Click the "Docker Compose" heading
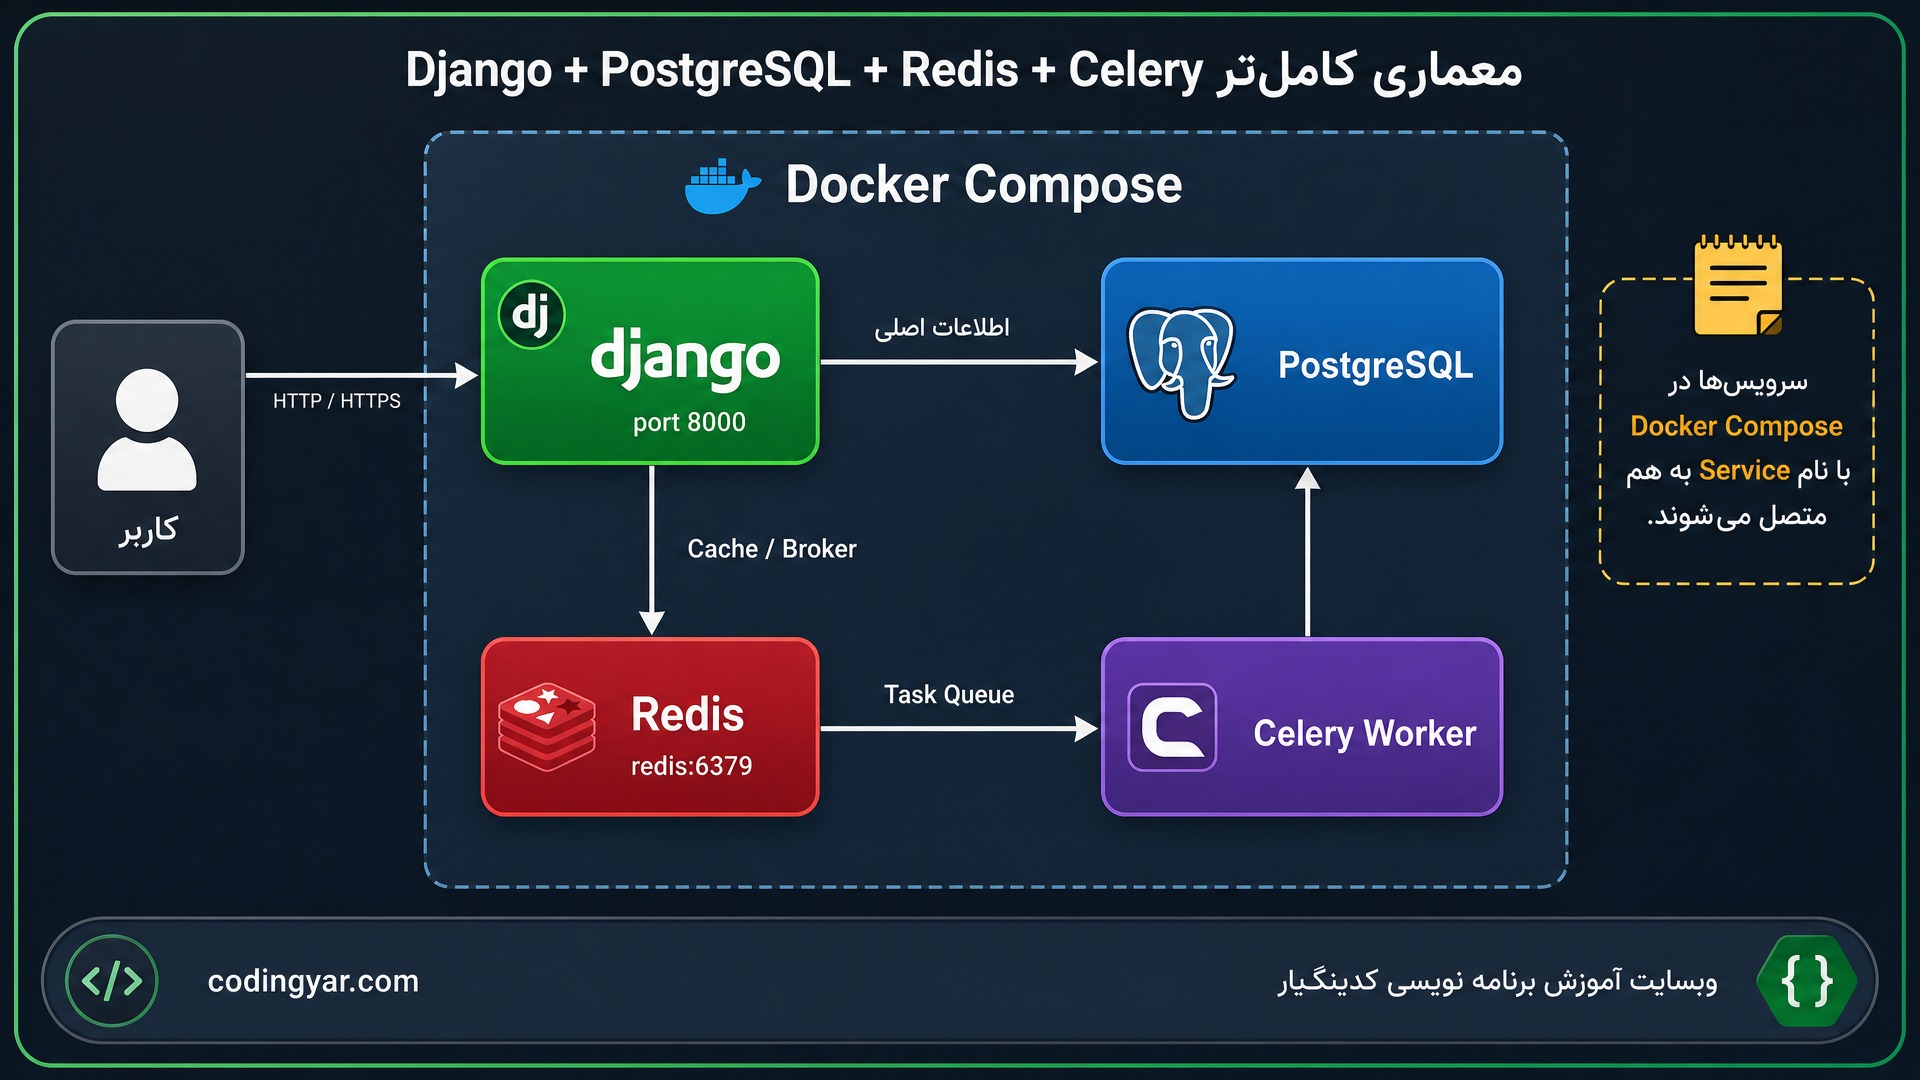The image size is (1920, 1080). 984,185
